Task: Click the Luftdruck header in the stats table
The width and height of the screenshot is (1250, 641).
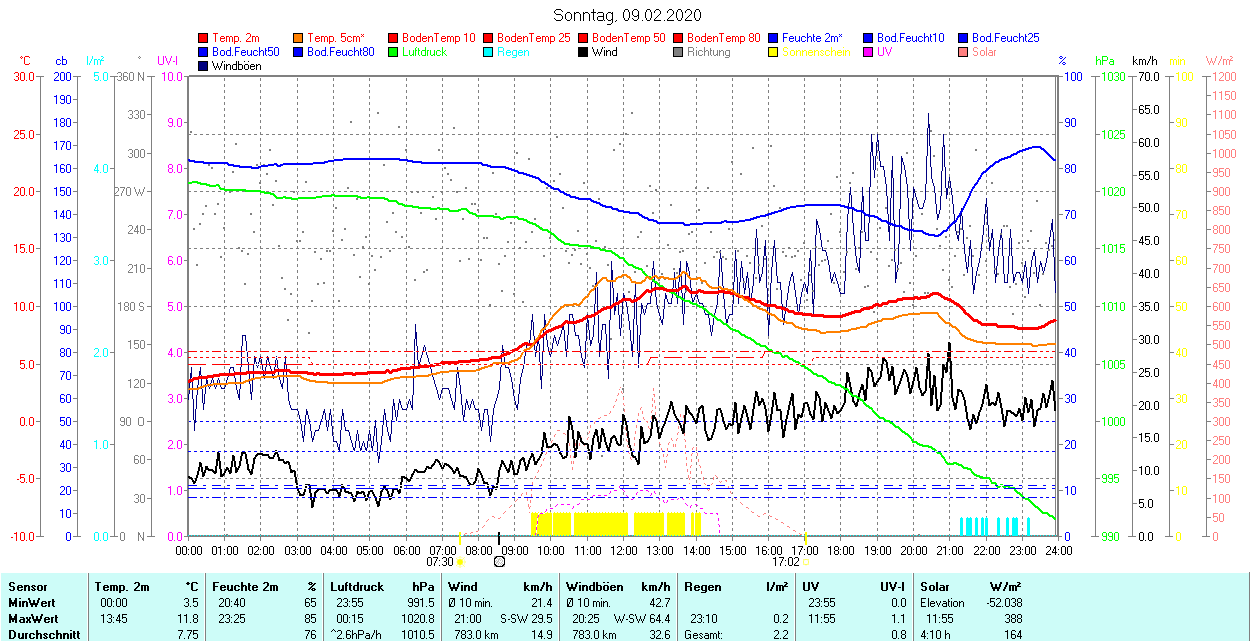Action: coord(356,587)
